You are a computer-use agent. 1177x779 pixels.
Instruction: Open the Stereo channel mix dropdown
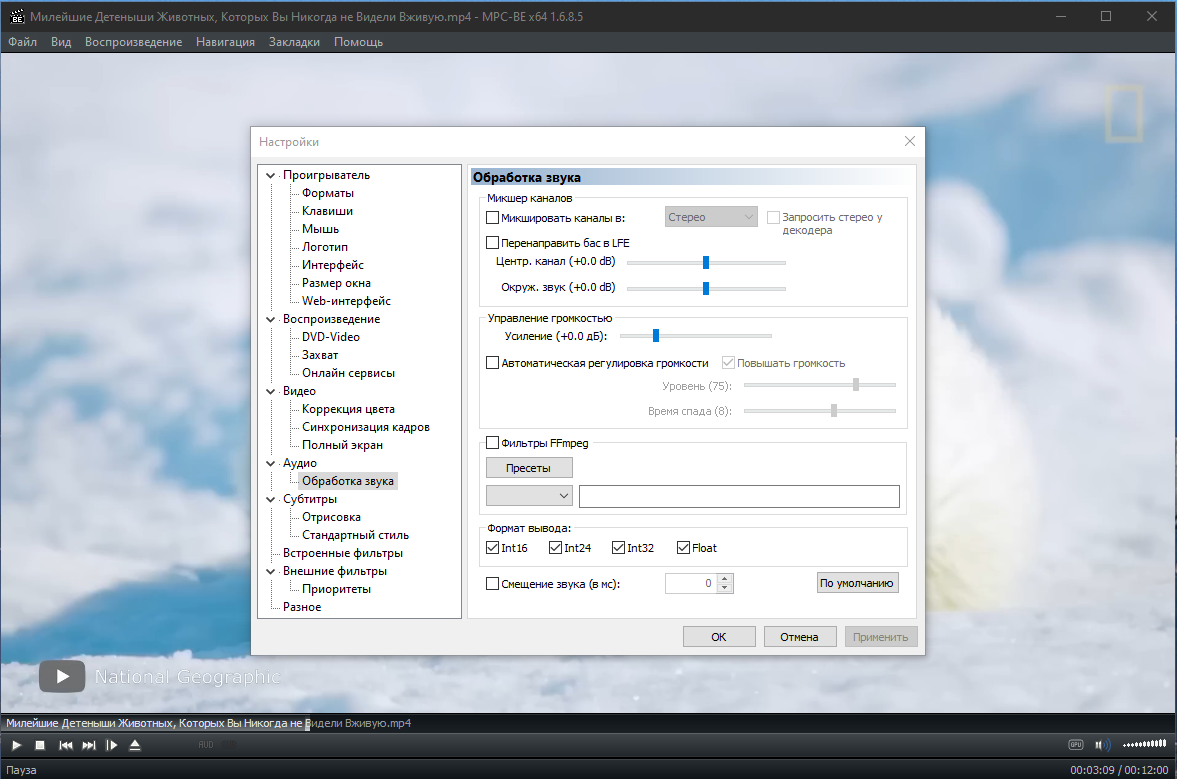coord(711,217)
